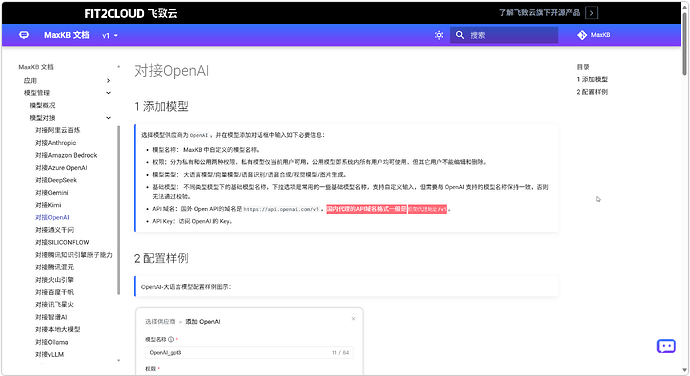Screen dimensions: 690x376
Task: Open 对接DeepSeek in the sidebar
Action: tap(56, 180)
